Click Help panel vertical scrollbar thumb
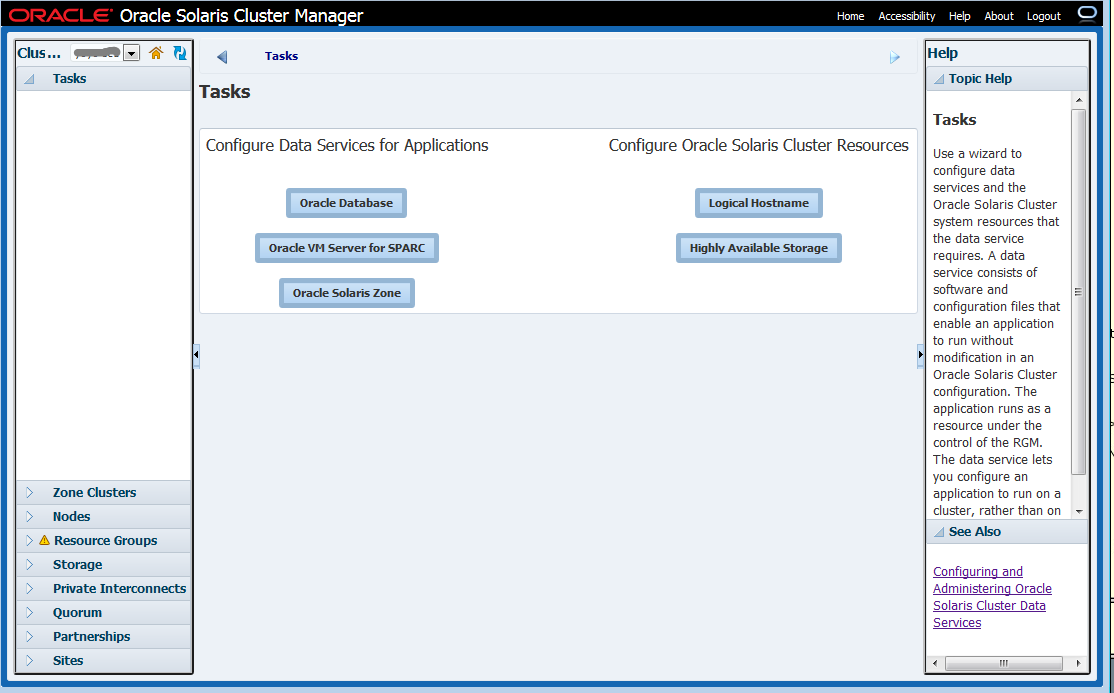The width and height of the screenshot is (1114, 693). (x=1078, y=291)
